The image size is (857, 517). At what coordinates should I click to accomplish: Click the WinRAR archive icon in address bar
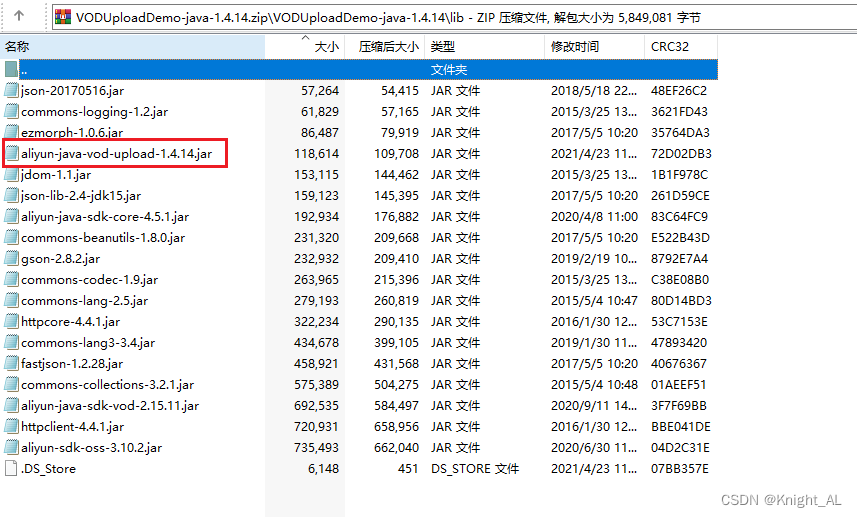(x=63, y=17)
